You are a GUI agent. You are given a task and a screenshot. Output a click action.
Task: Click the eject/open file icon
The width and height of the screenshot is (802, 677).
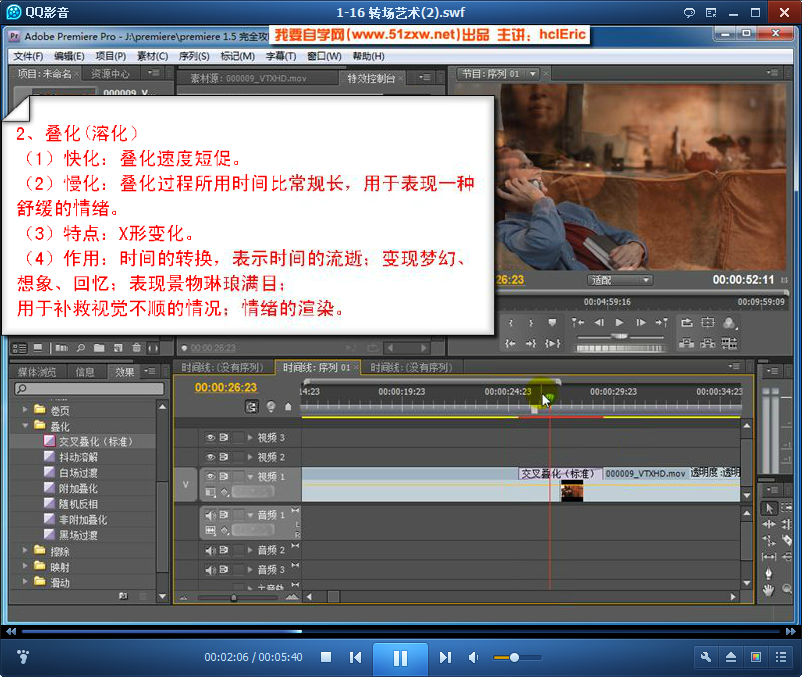[x=731, y=657]
